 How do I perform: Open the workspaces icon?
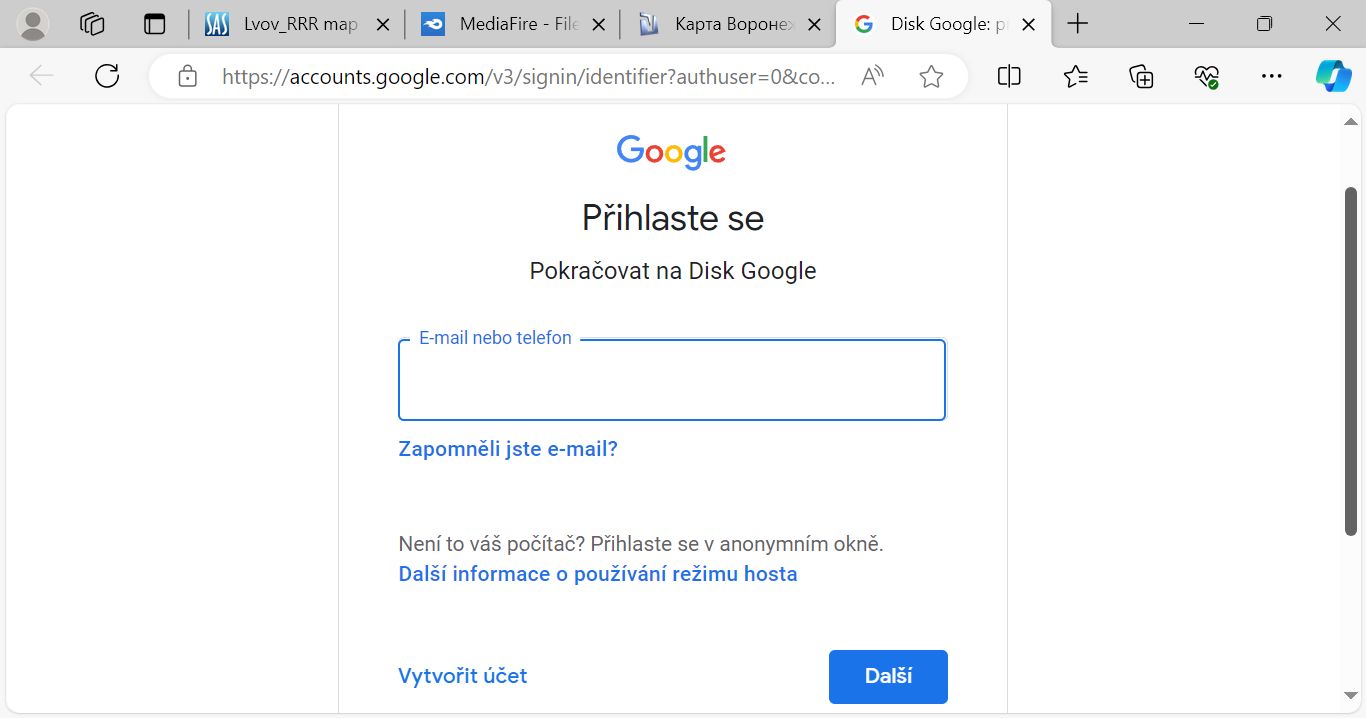(92, 24)
